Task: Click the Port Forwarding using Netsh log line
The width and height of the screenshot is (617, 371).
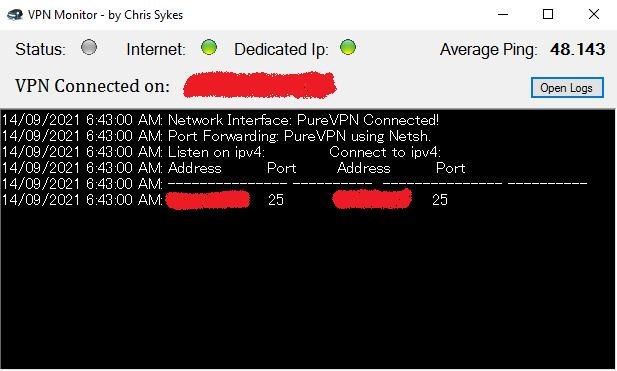Action: click(x=216, y=136)
